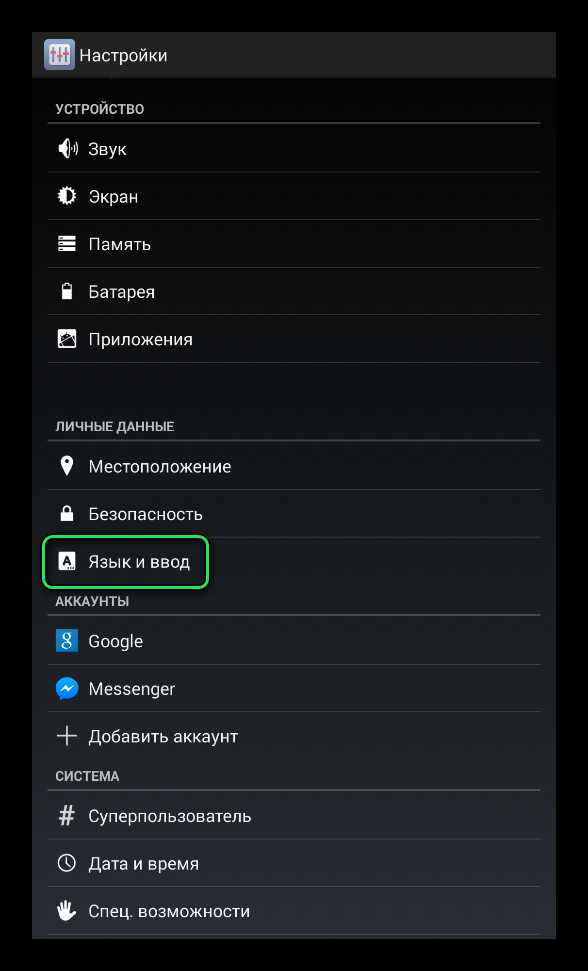Tap the Settings app icon in header
The image size is (588, 971).
59,55
